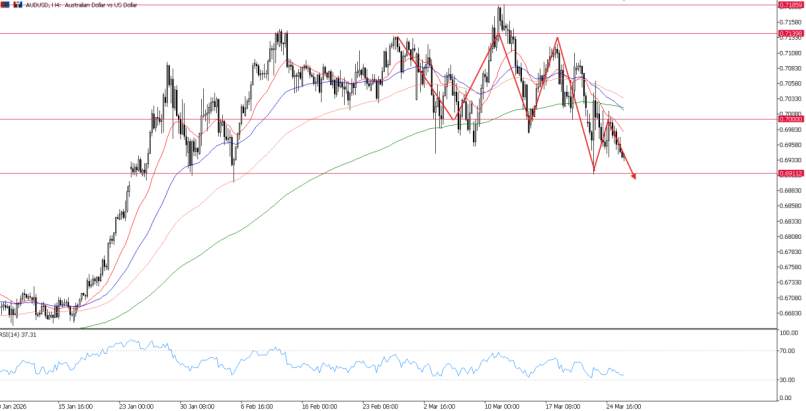Click the first chart icon beside AUDUSD title
Screen dimensions: 806x411
pos(5,4)
